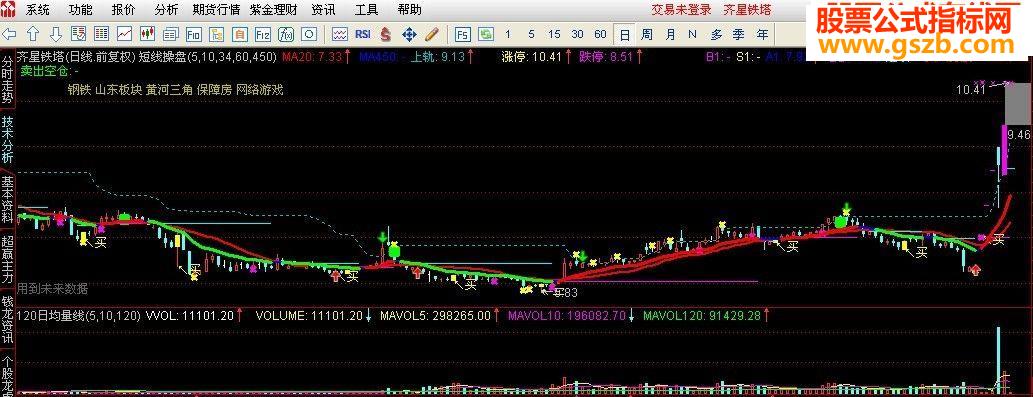The image size is (1033, 397).
Task: Open the 期货行情 menu
Action: click(216, 10)
